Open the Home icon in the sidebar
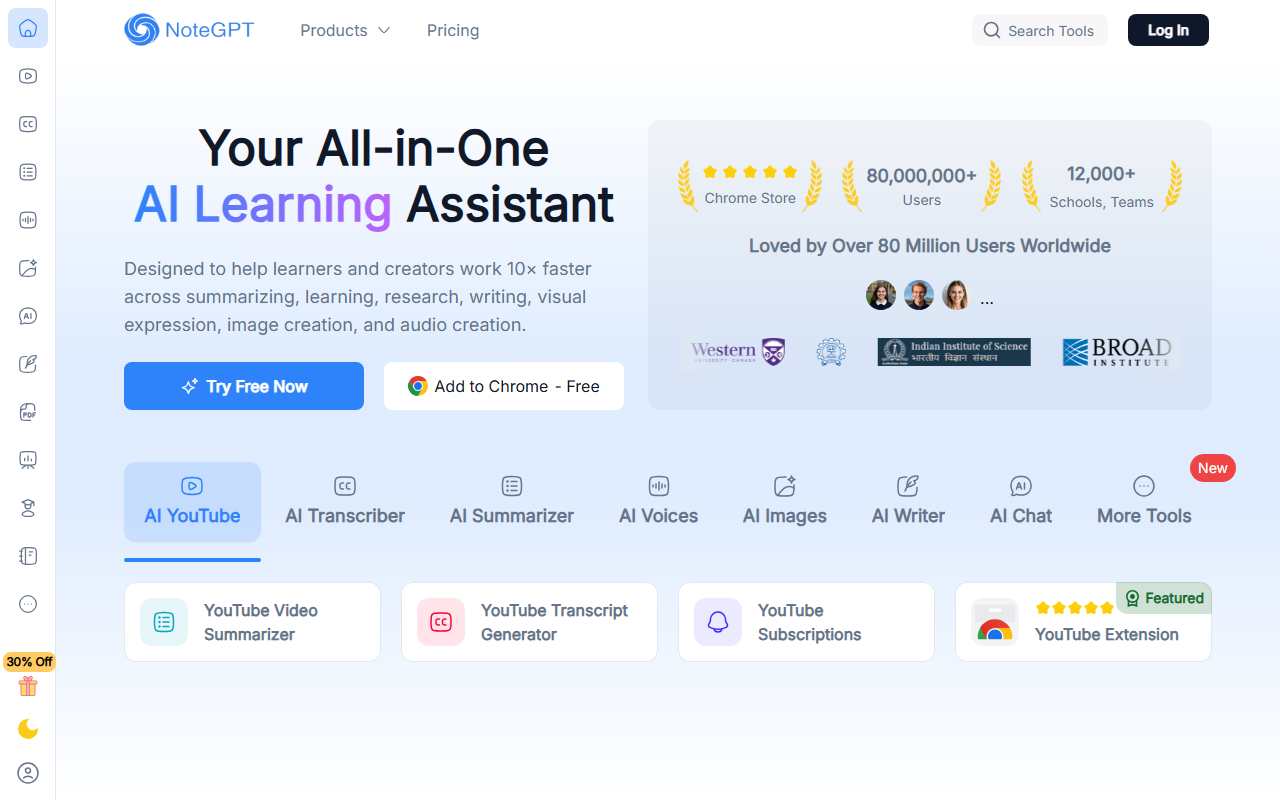 [x=28, y=28]
